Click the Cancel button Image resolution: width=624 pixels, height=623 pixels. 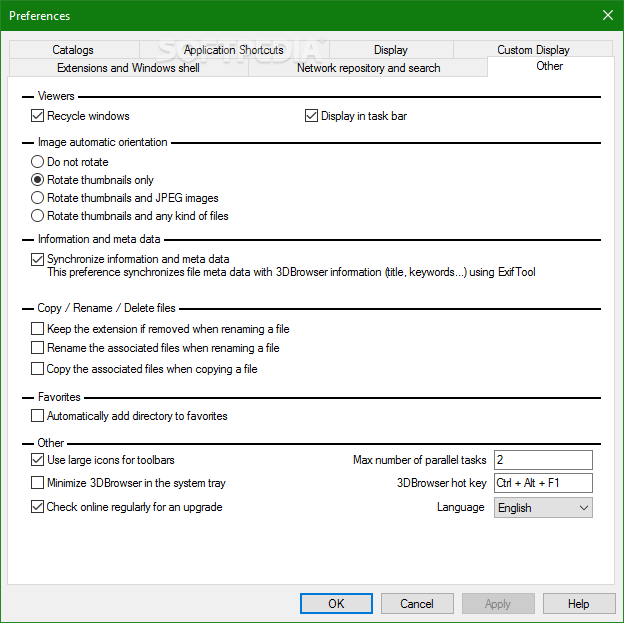(x=417, y=603)
